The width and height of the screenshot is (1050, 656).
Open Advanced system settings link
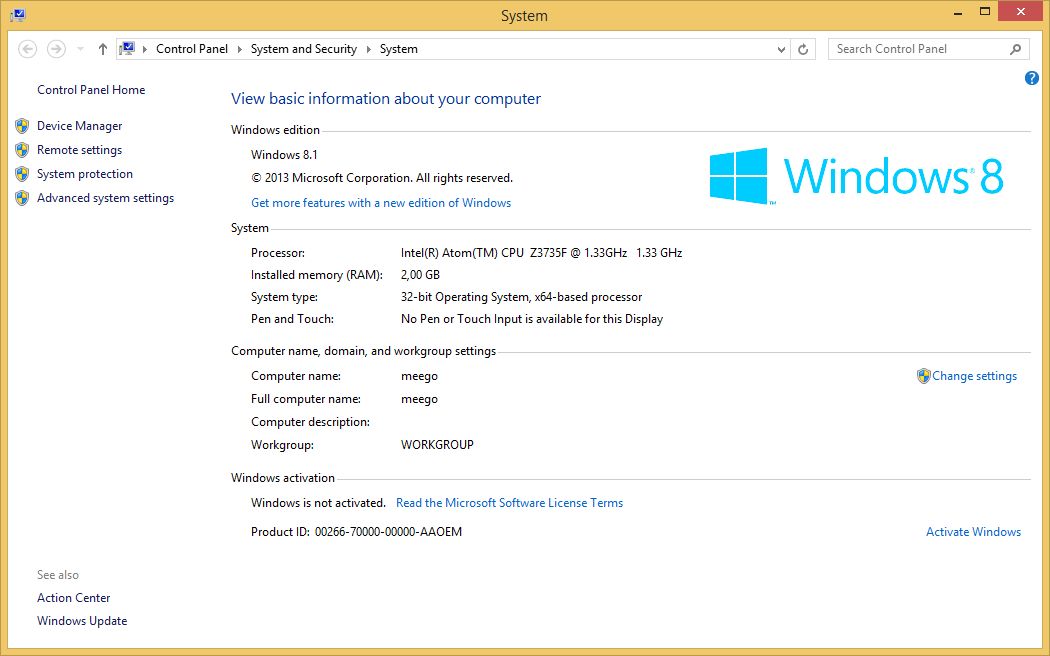pyautogui.click(x=105, y=198)
